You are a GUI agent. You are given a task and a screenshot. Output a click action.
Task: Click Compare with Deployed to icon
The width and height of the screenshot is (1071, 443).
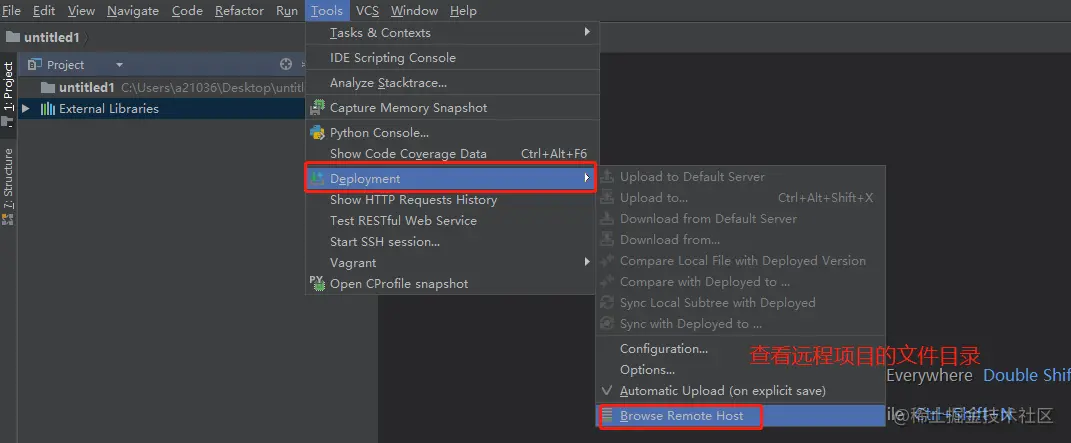607,282
